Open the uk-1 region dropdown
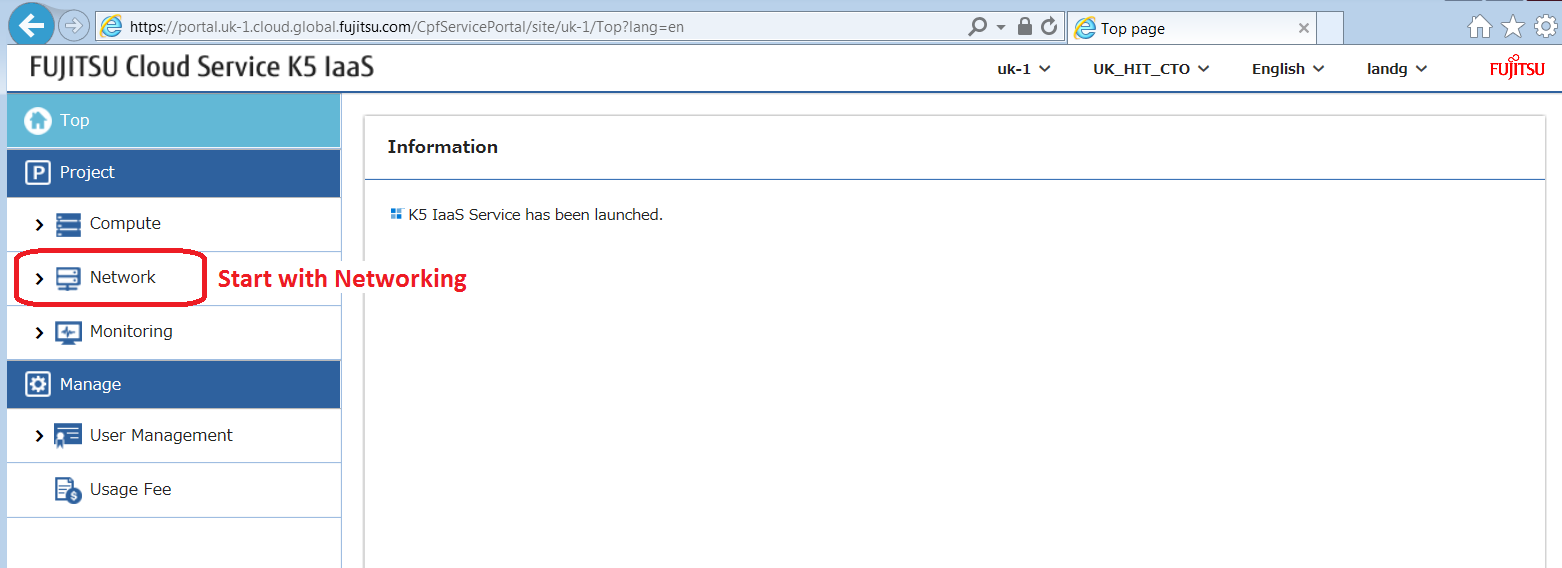 click(1024, 69)
